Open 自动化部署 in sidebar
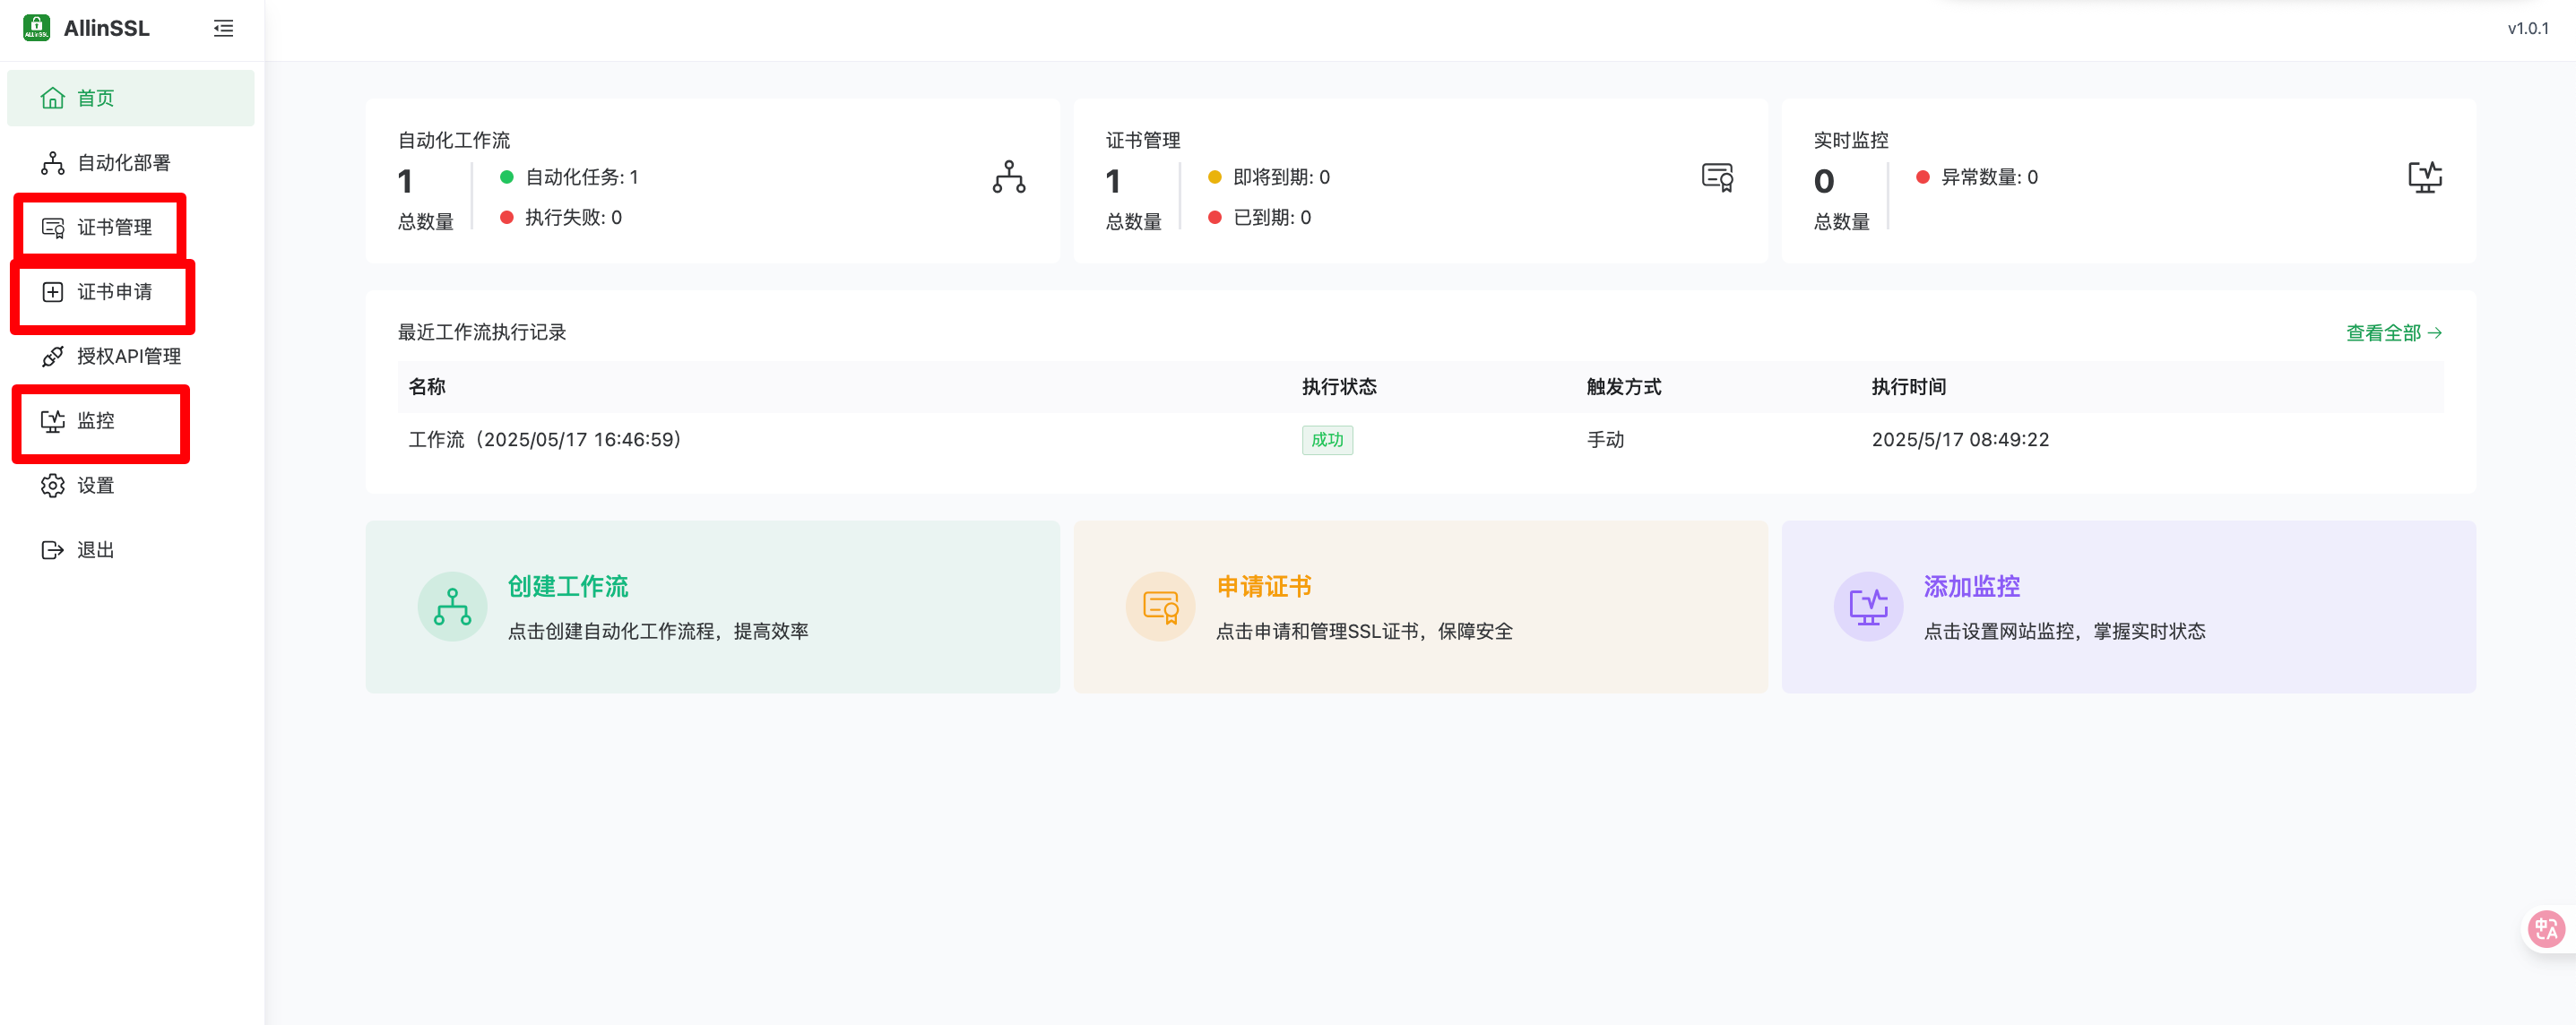 pyautogui.click(x=123, y=163)
